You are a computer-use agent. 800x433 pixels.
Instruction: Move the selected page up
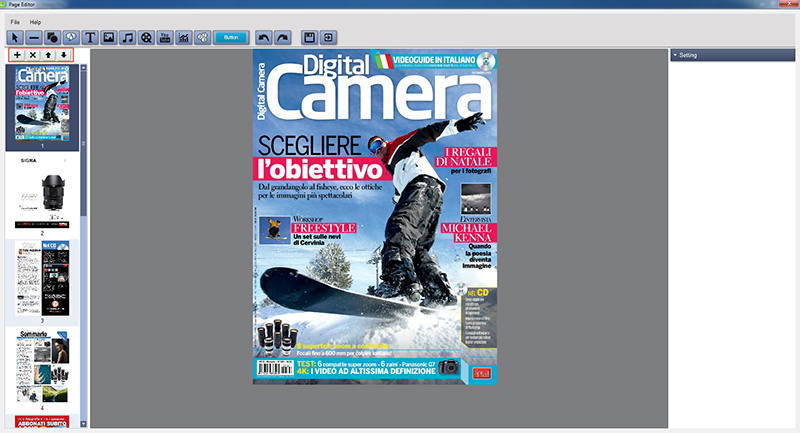coord(48,55)
